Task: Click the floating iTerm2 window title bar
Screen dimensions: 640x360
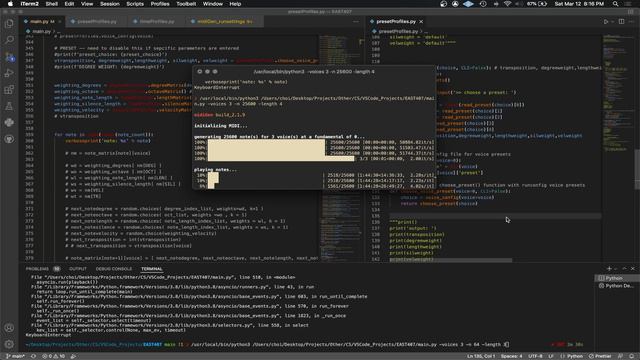Action: click(313, 71)
